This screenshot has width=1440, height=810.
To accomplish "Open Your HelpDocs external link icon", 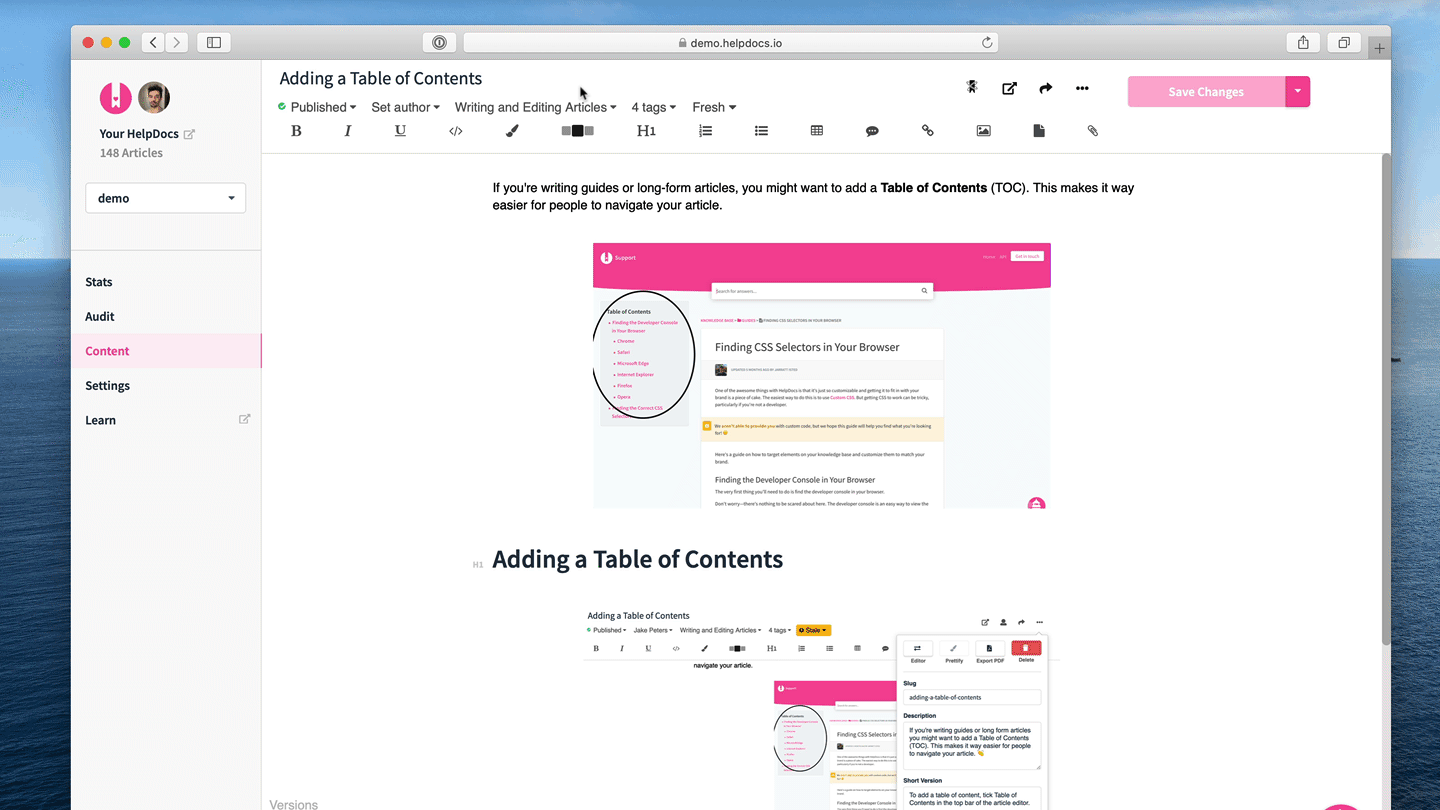I will tap(189, 134).
